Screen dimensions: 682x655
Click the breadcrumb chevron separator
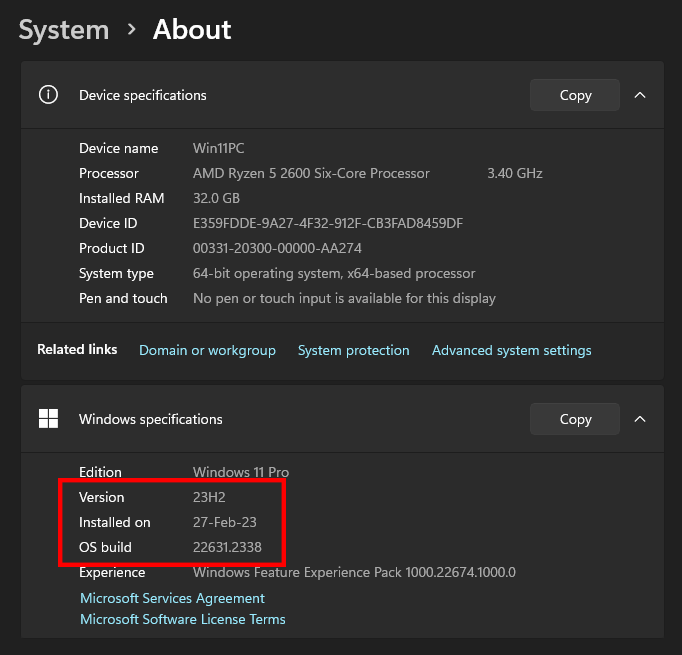coord(131,30)
